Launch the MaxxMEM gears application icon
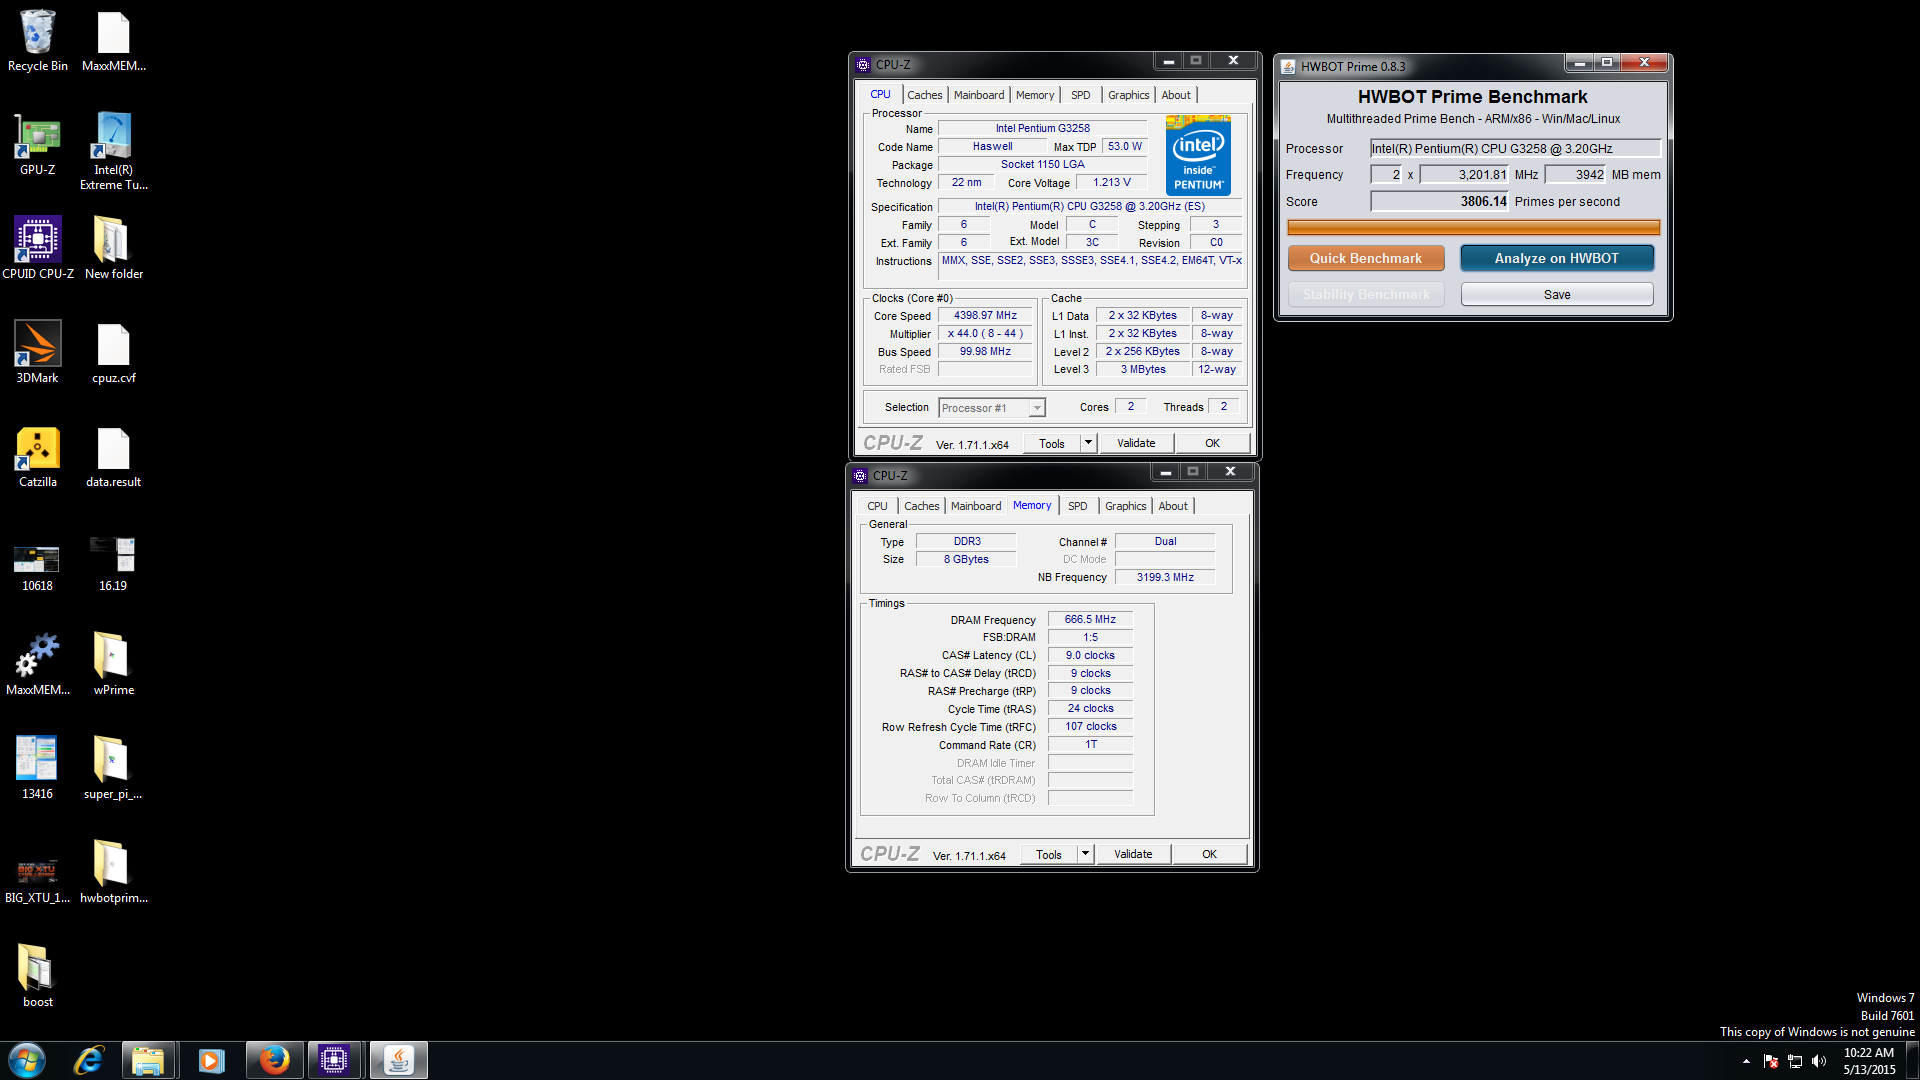Image resolution: width=1920 pixels, height=1080 pixels. coord(38,664)
